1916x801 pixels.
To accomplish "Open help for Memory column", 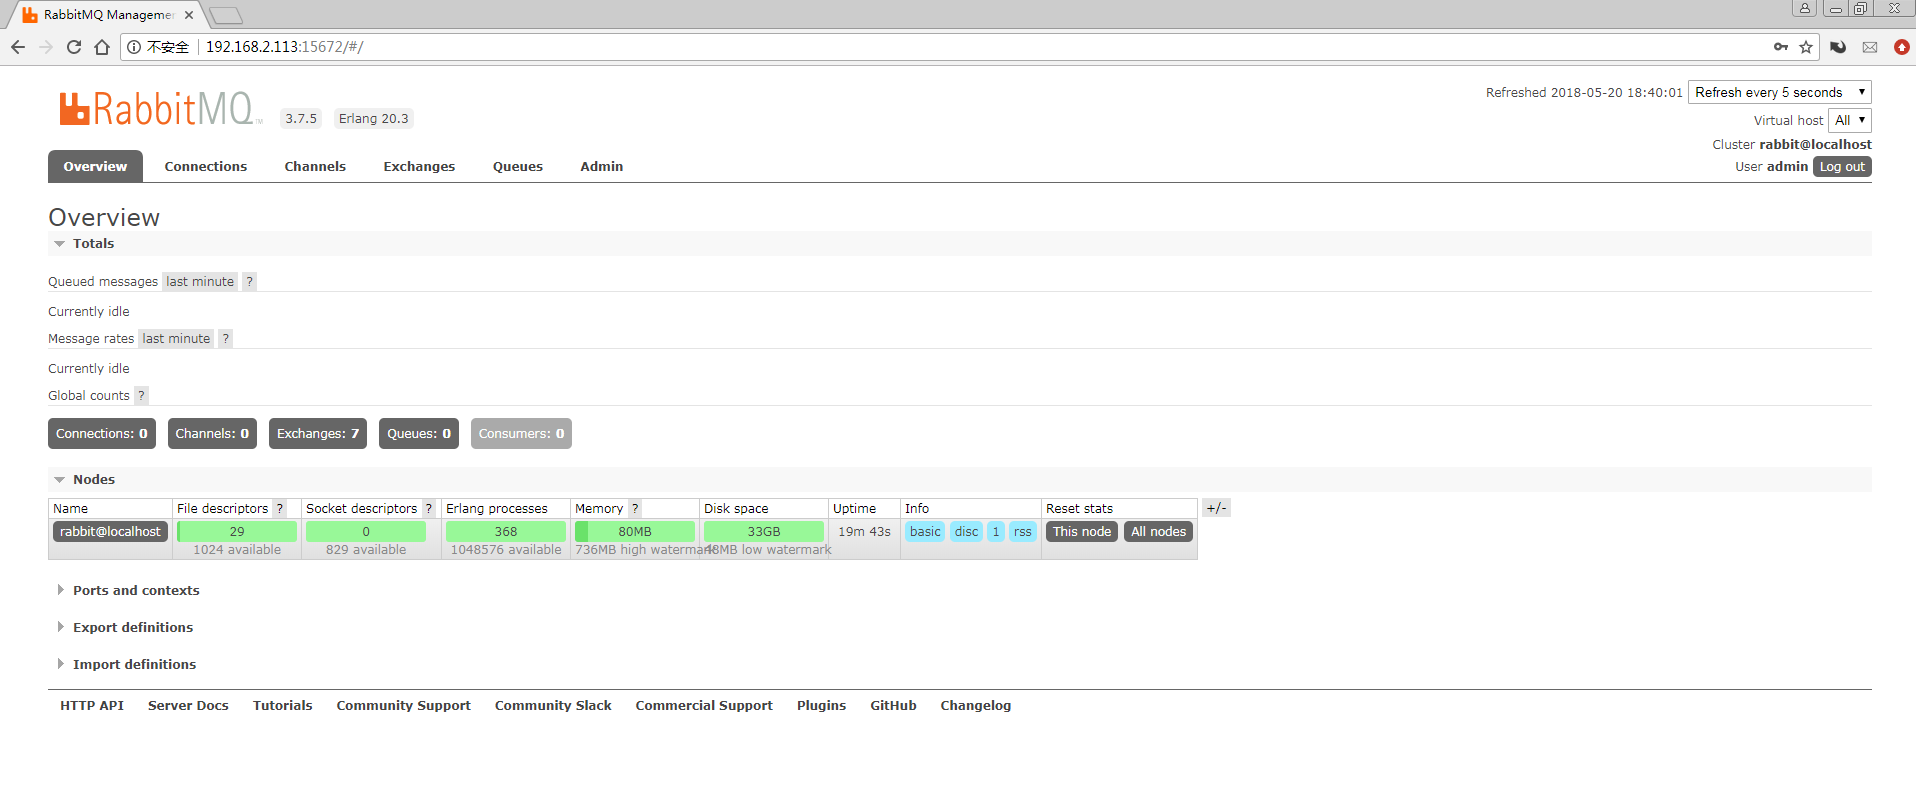I will [635, 509].
